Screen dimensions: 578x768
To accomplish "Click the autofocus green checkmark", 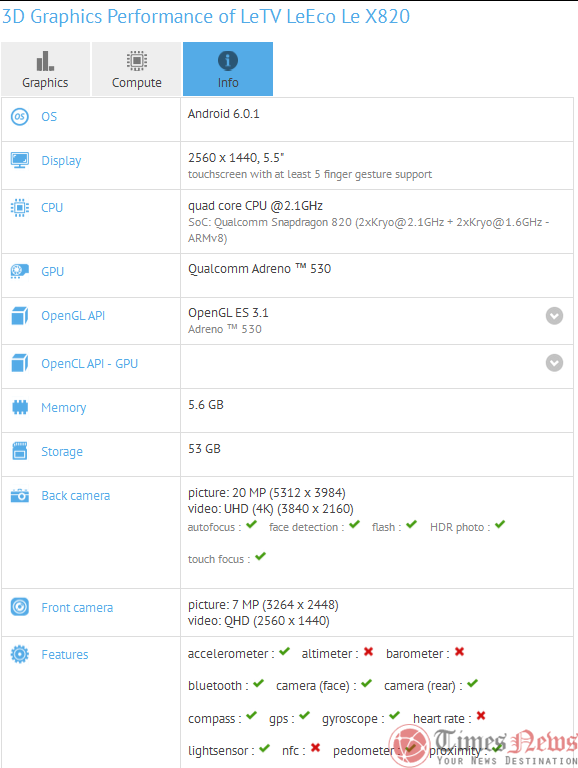I will click(251, 525).
